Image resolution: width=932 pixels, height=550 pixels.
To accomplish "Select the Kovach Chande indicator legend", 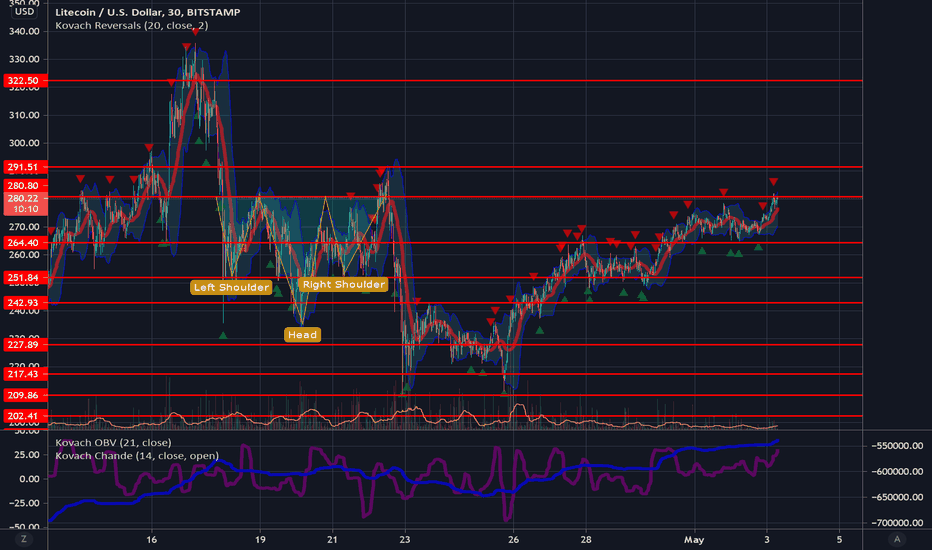I will point(137,455).
